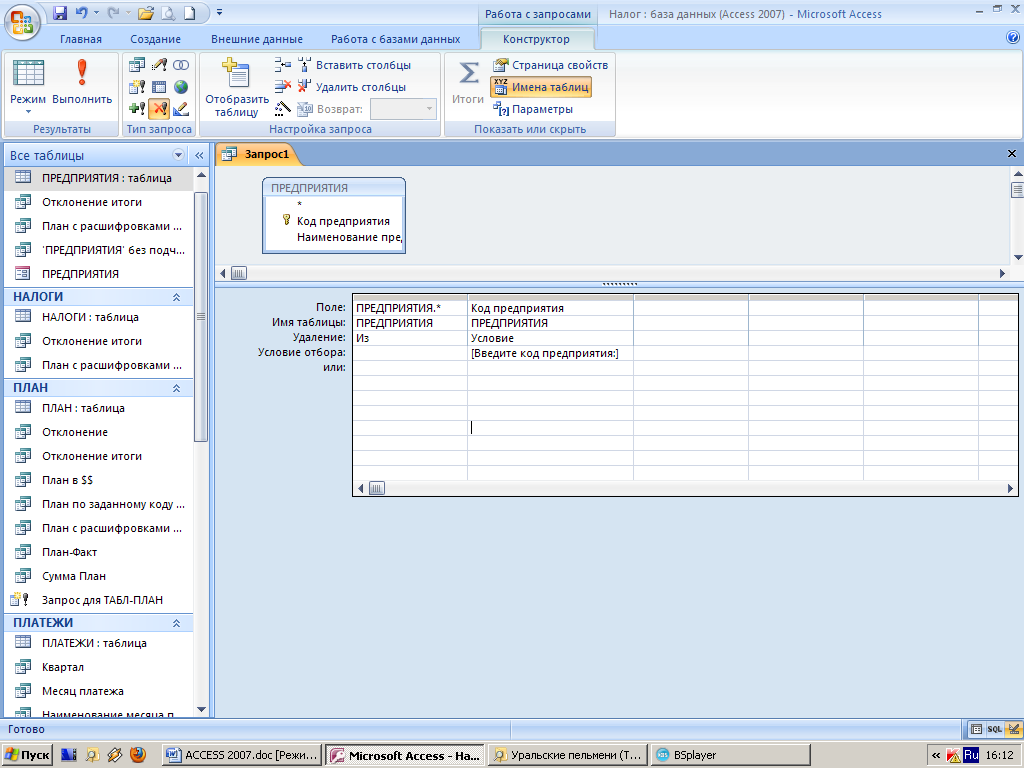This screenshot has width=1024, height=768.
Task: Click the ПРЕДПРИЯТИЯ.* field cell
Action: click(x=410, y=308)
